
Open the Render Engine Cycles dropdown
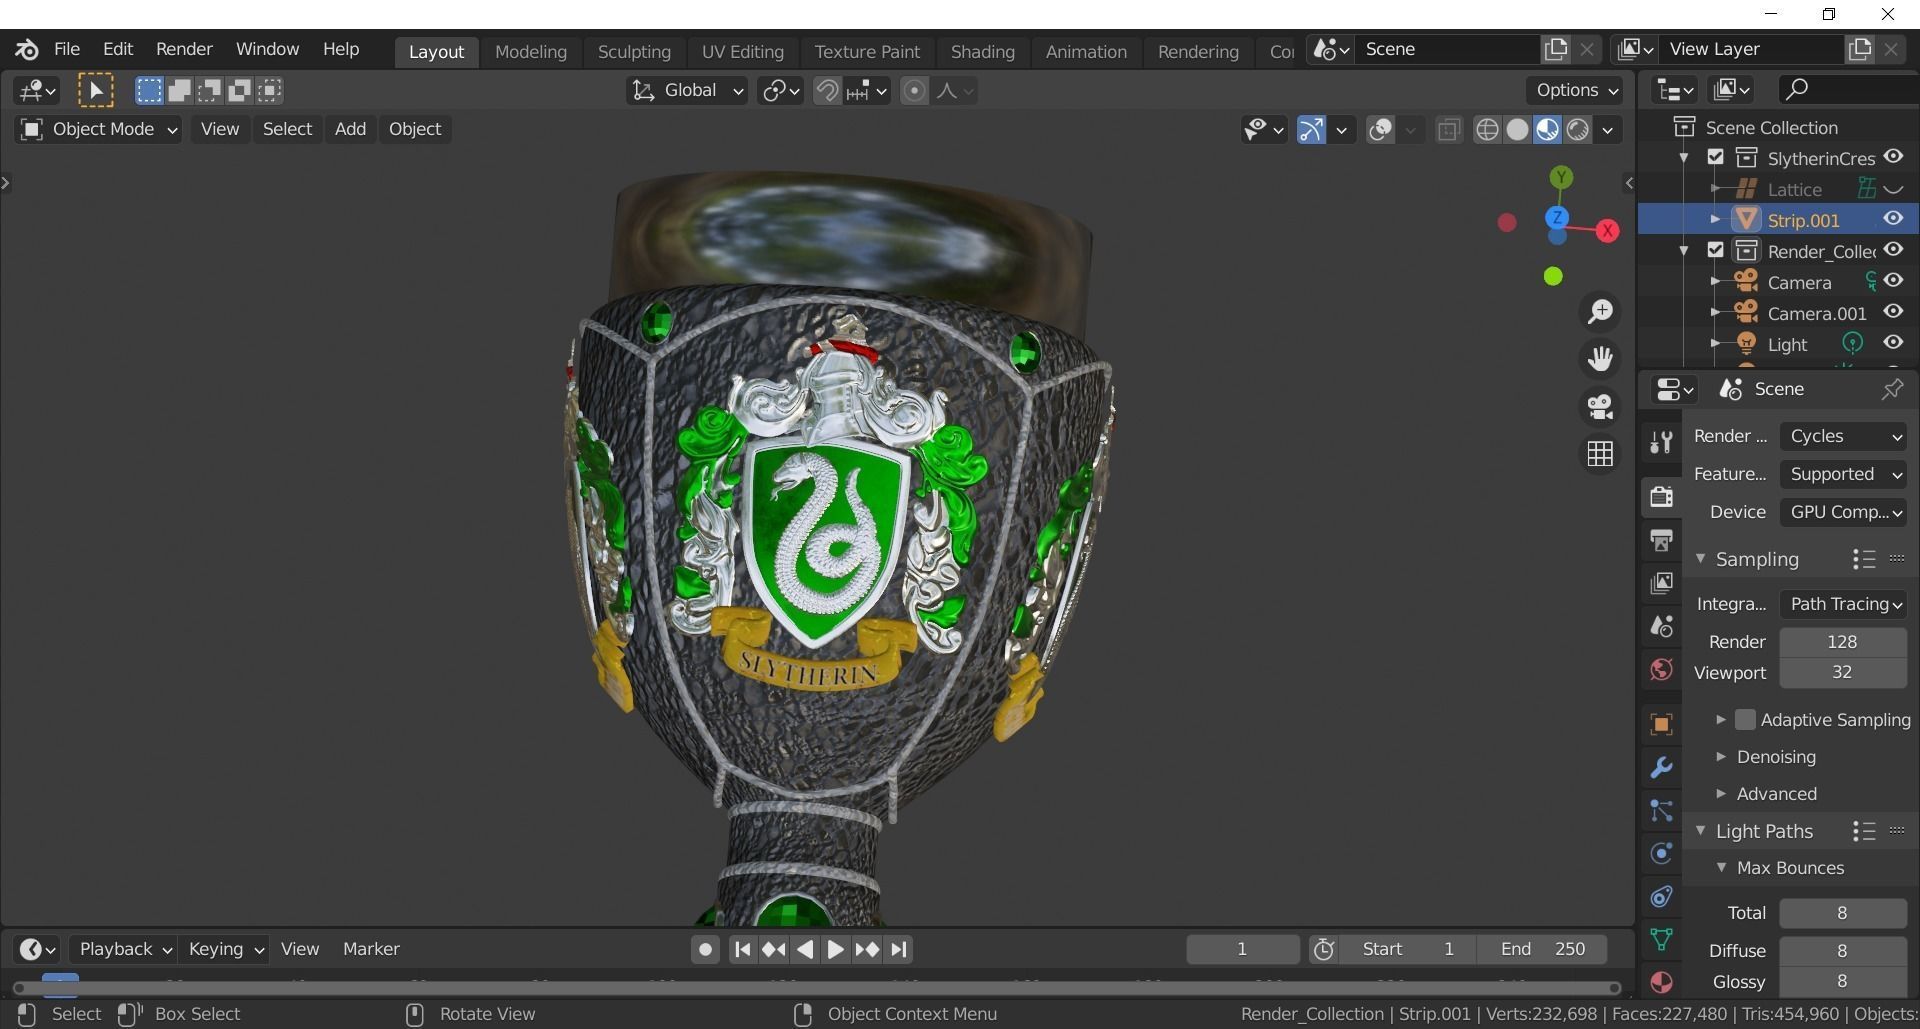point(1843,437)
